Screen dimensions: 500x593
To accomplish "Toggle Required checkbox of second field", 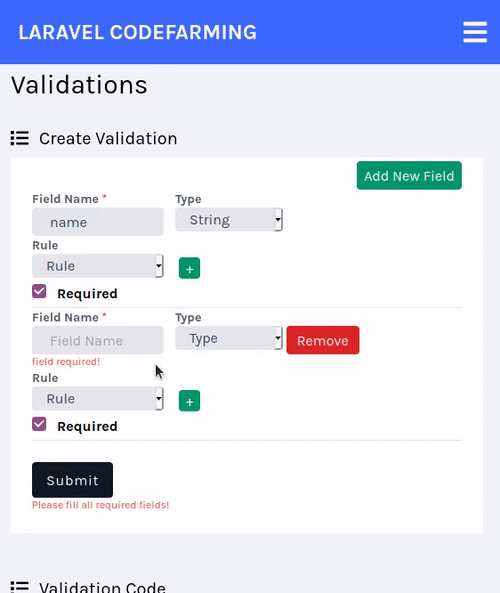I will [39, 424].
